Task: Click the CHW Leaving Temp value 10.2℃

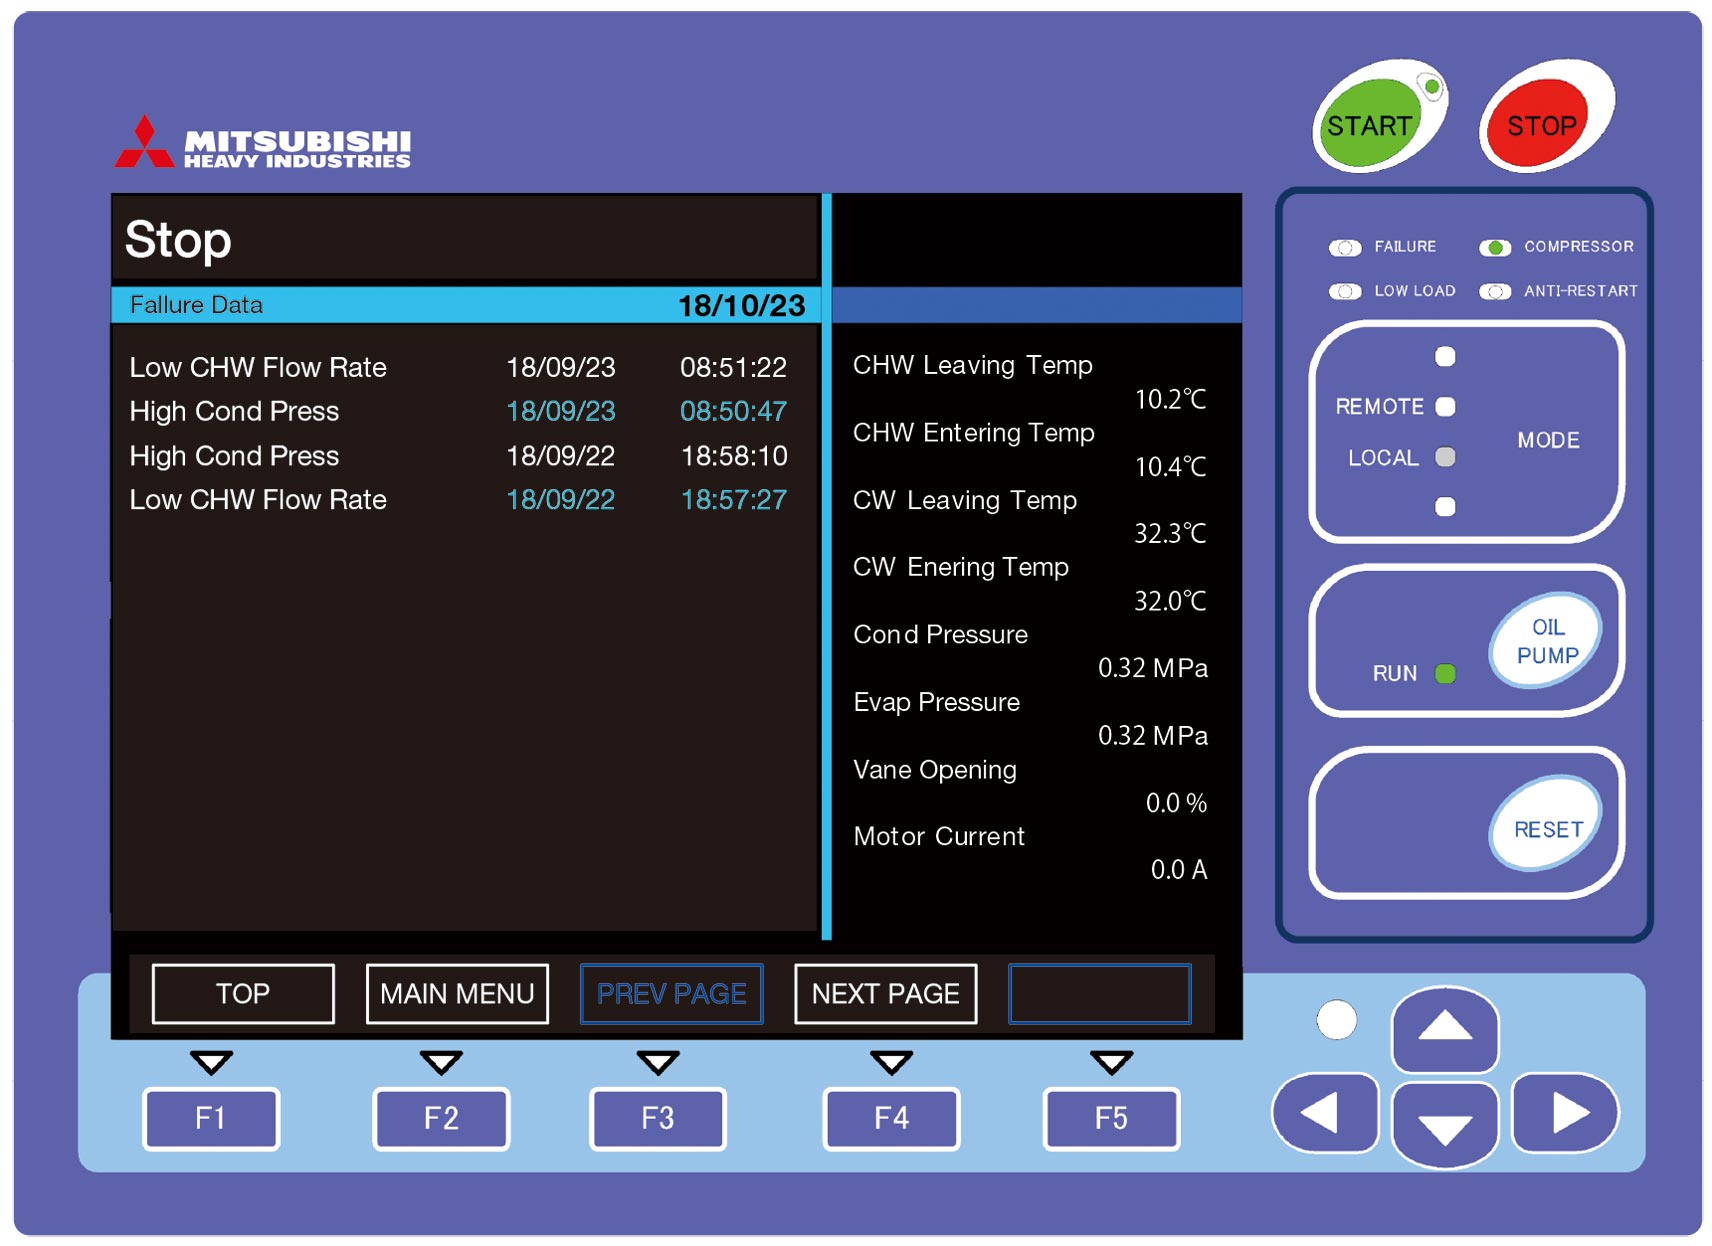Action: [1170, 399]
